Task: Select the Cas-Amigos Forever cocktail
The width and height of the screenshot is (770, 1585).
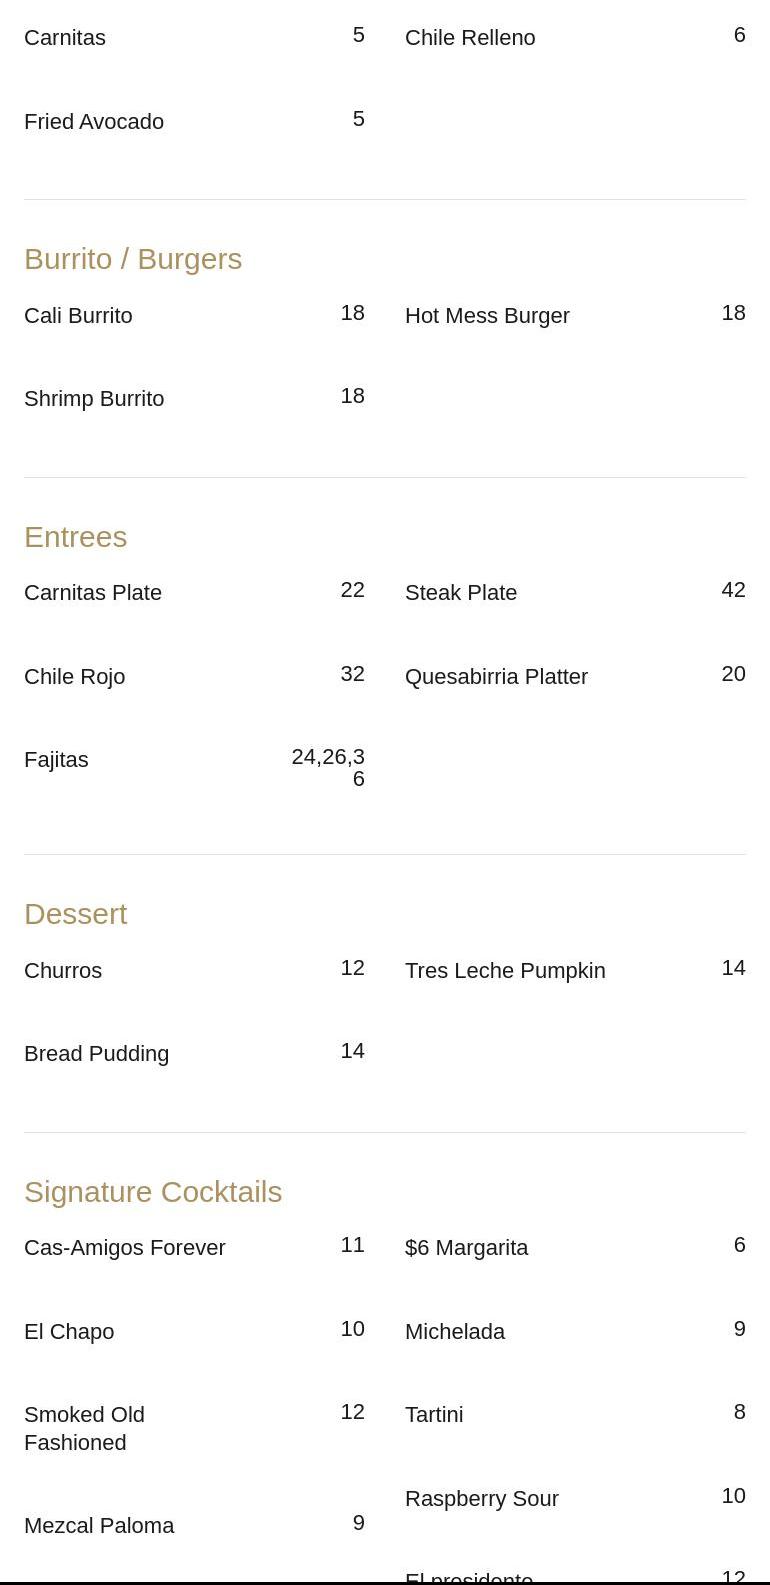Action: tap(125, 1248)
